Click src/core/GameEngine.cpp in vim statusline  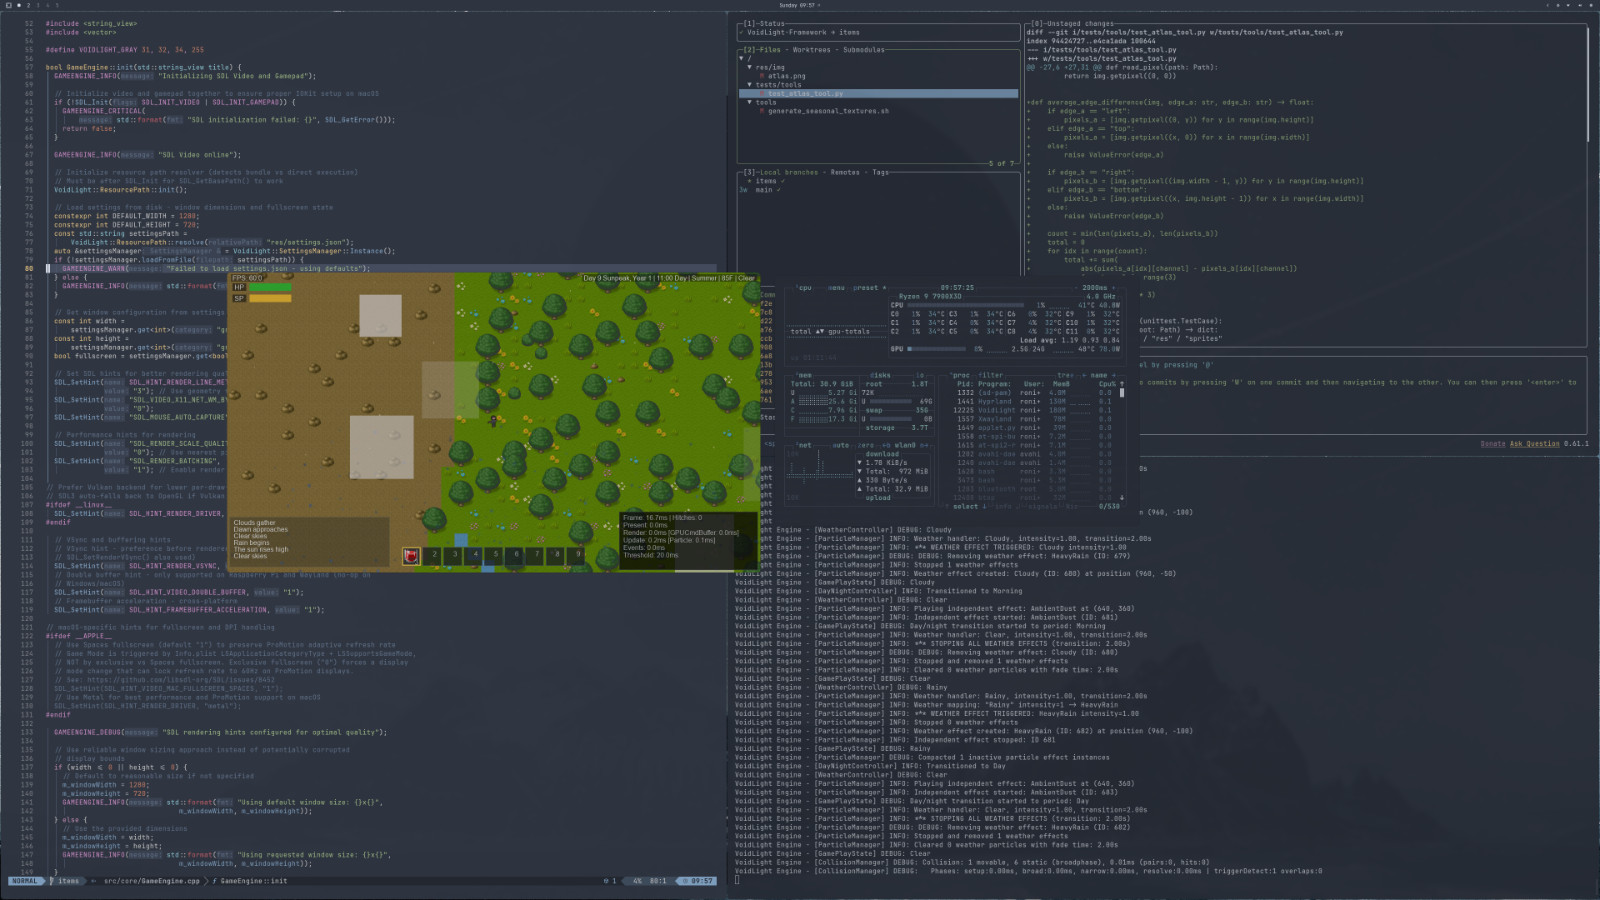(152, 881)
